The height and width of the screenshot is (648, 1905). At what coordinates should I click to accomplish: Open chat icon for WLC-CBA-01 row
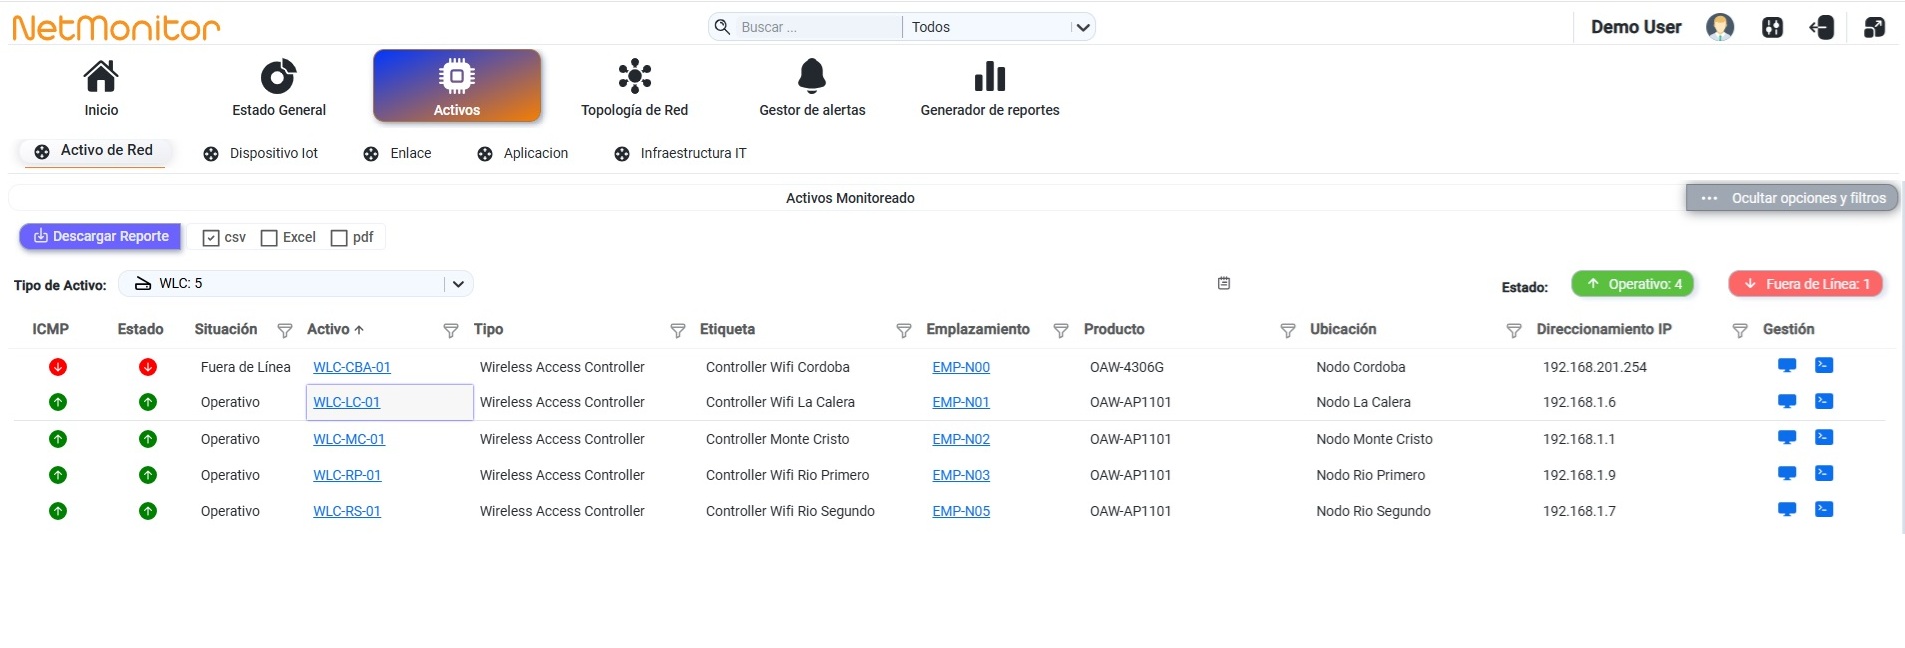point(1787,366)
